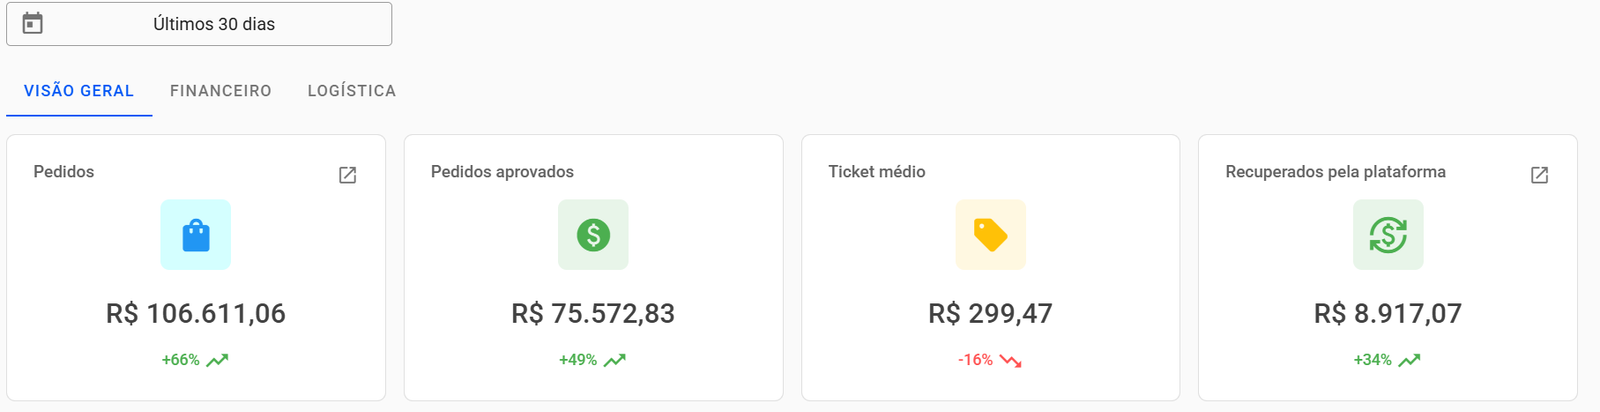Open the Últimos 30 dias date dropdown
The width and height of the screenshot is (1600, 412).
213,24
